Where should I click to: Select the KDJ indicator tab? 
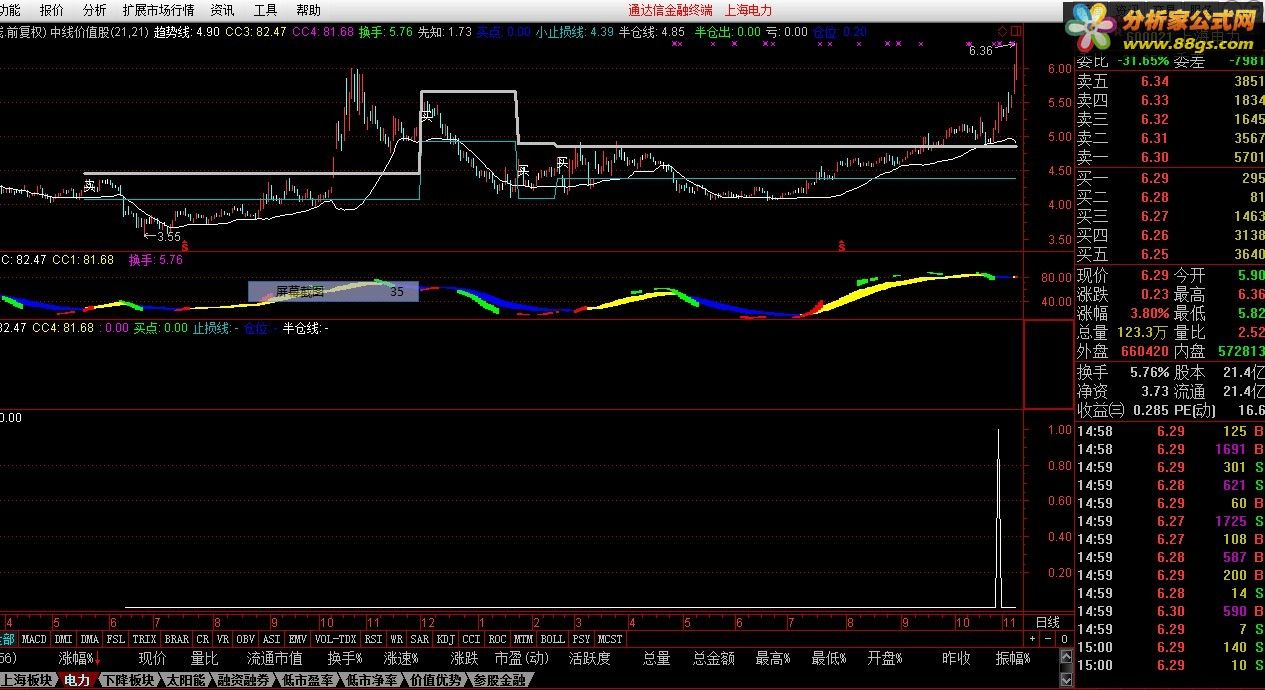coord(446,638)
